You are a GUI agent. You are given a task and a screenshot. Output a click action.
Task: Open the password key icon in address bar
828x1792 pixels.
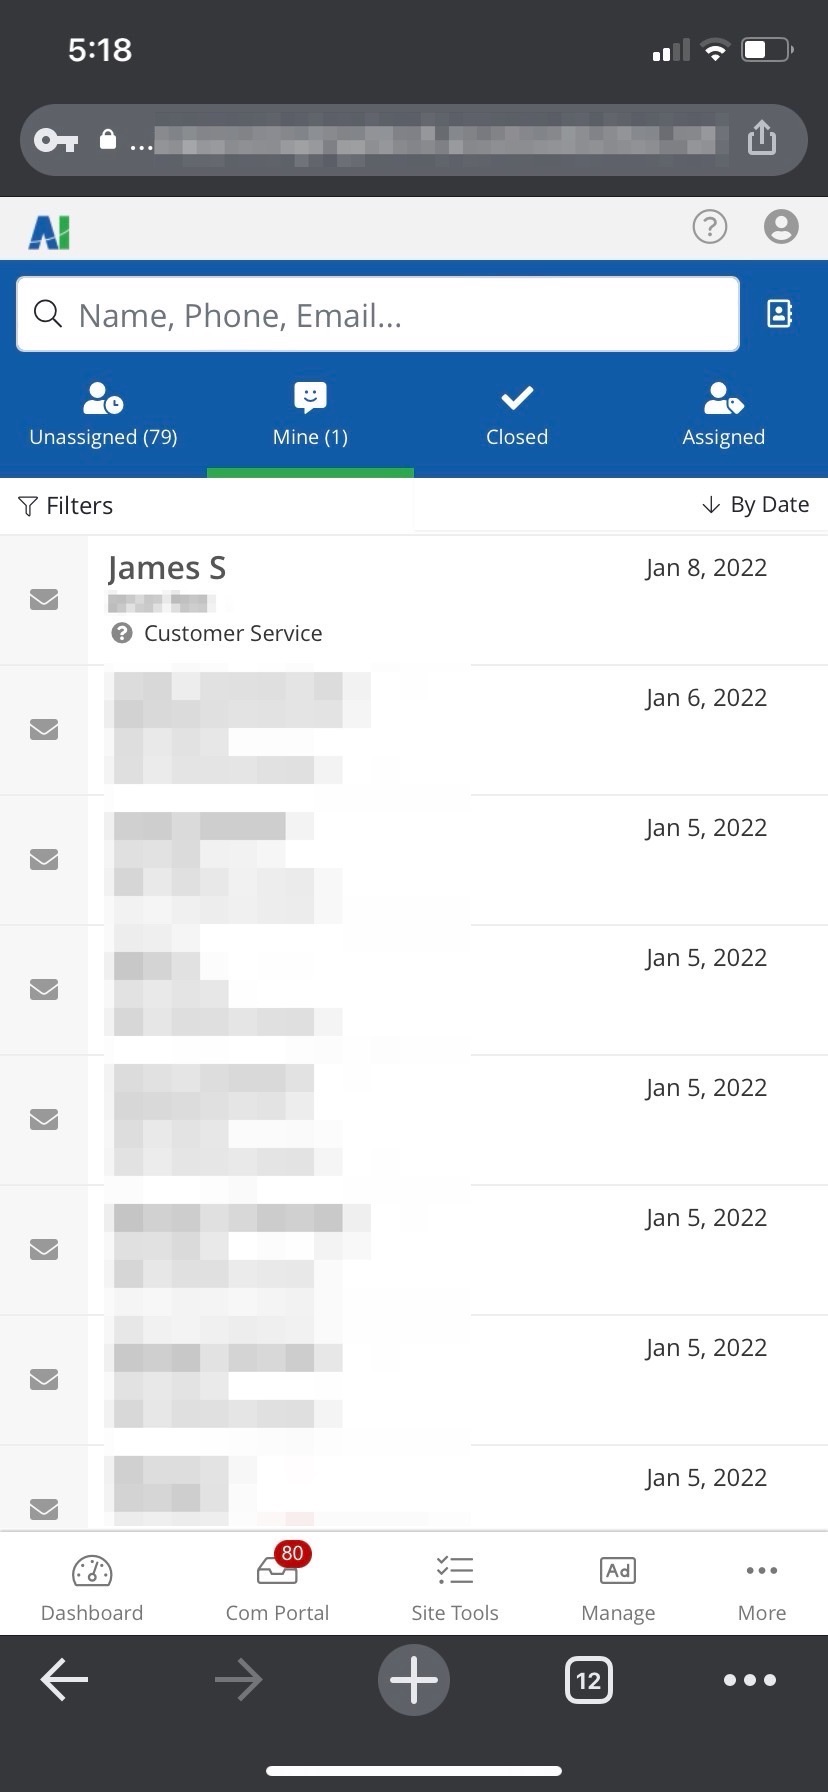[x=56, y=140]
